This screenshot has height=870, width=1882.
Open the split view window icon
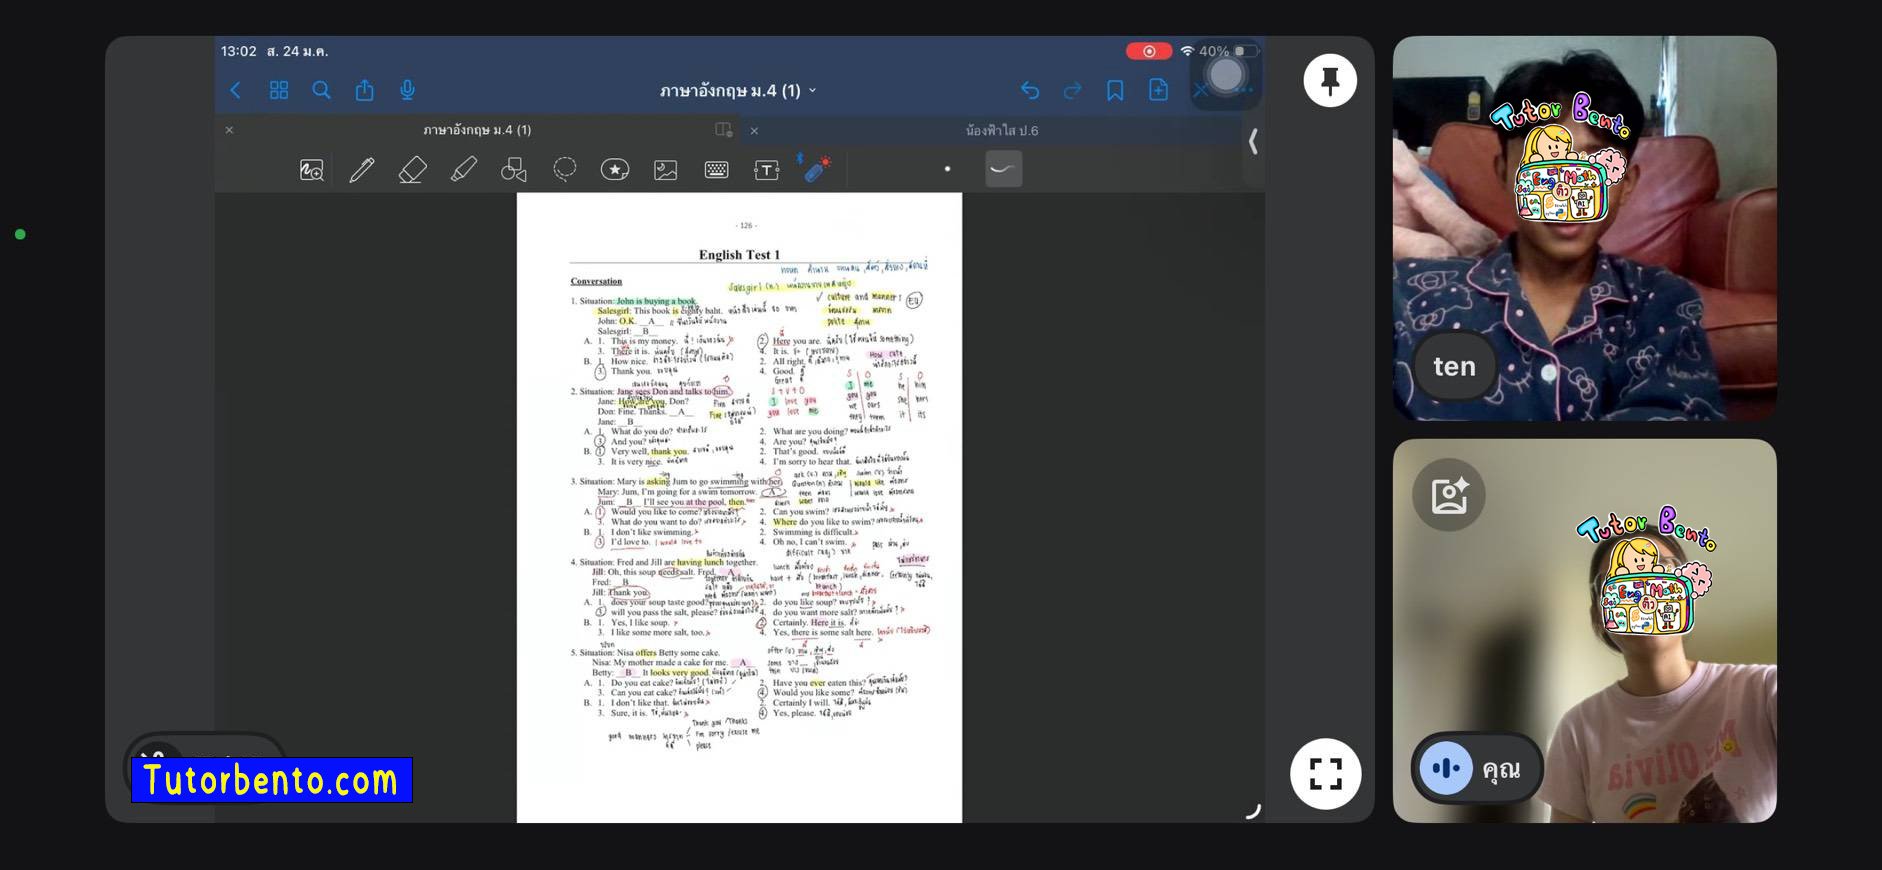pos(724,130)
